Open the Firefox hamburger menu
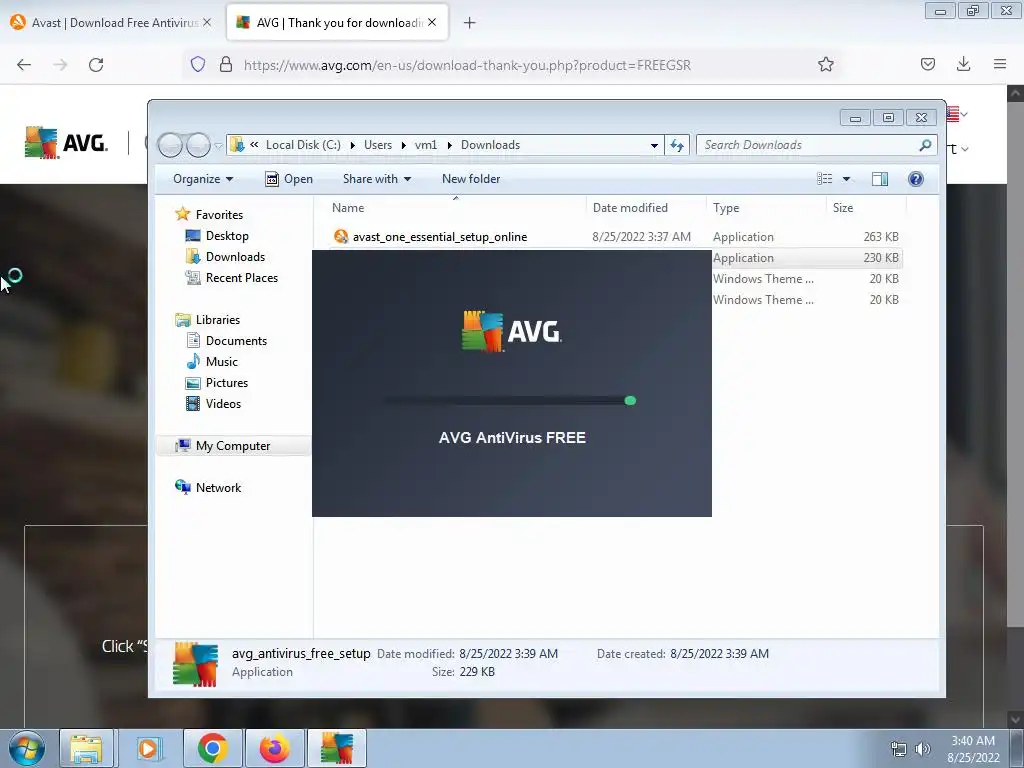Image resolution: width=1024 pixels, height=768 pixels. coord(1000,64)
